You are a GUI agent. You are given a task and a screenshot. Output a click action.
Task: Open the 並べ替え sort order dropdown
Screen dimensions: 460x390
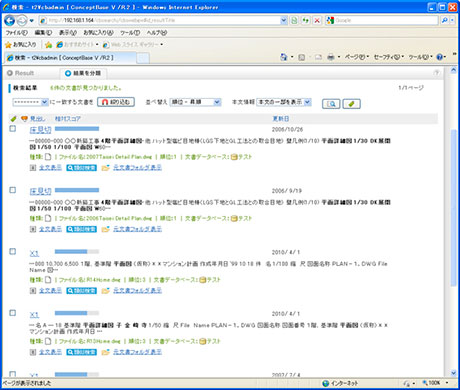tap(195, 102)
